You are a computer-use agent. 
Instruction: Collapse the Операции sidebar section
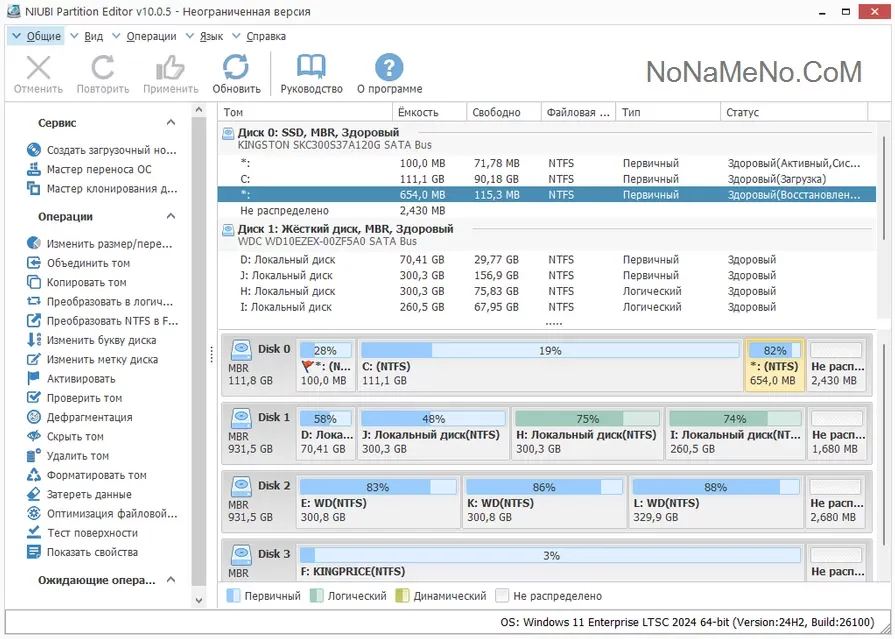coord(171,217)
